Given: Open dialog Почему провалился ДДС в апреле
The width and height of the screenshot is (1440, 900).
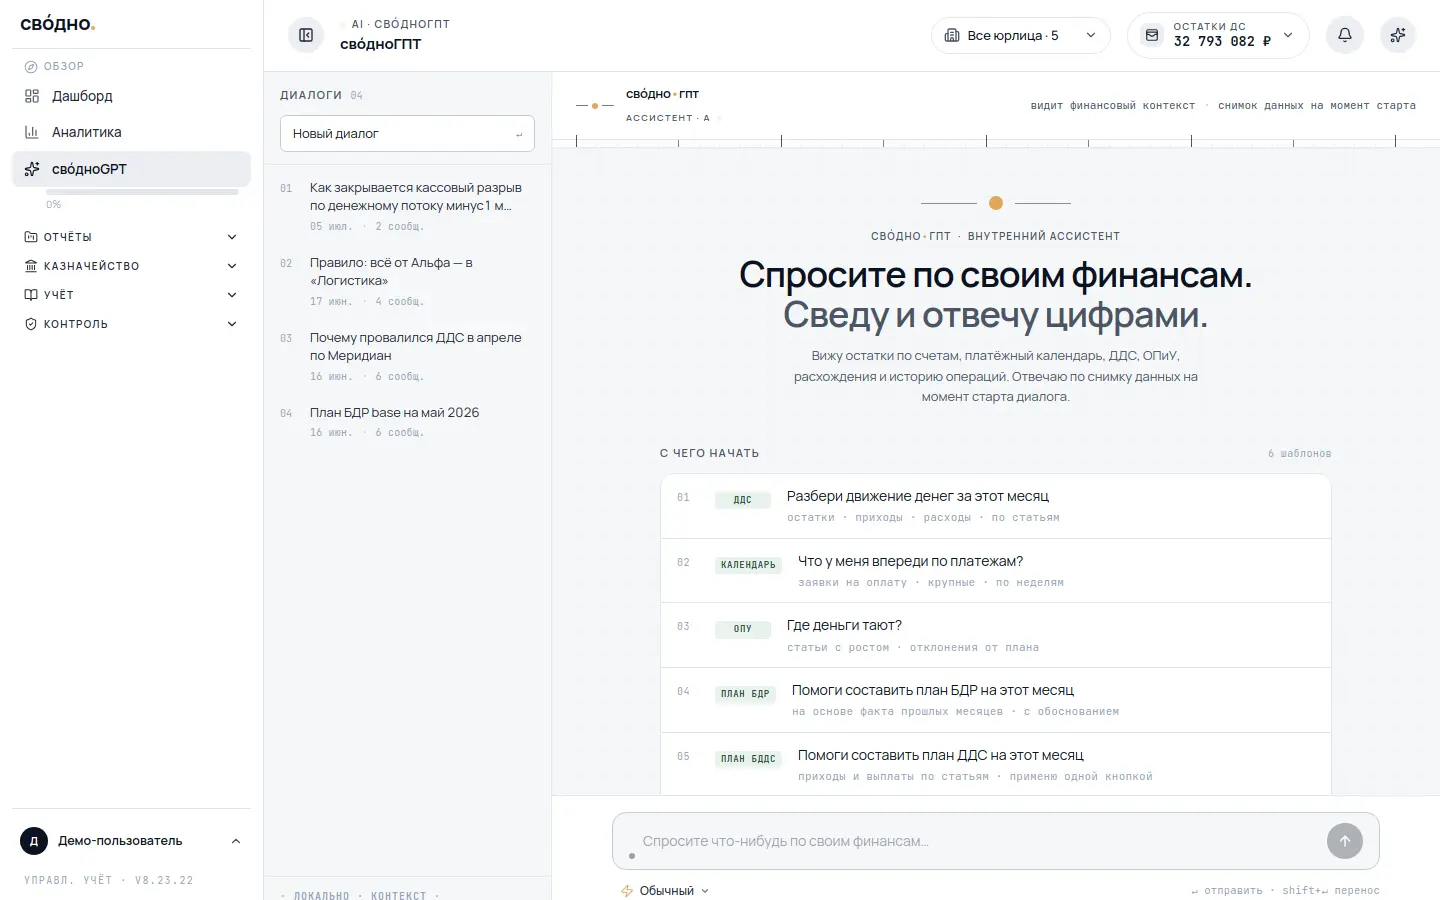Looking at the screenshot, I should pyautogui.click(x=407, y=356).
